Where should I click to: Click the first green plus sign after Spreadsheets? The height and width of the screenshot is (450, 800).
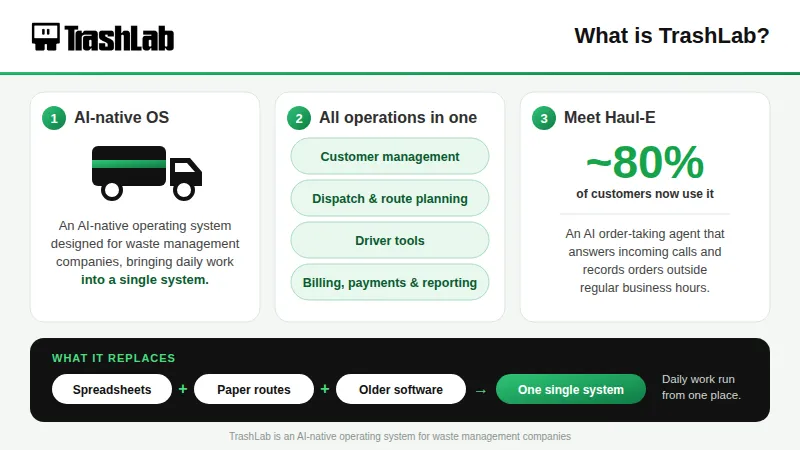pyautogui.click(x=183, y=389)
